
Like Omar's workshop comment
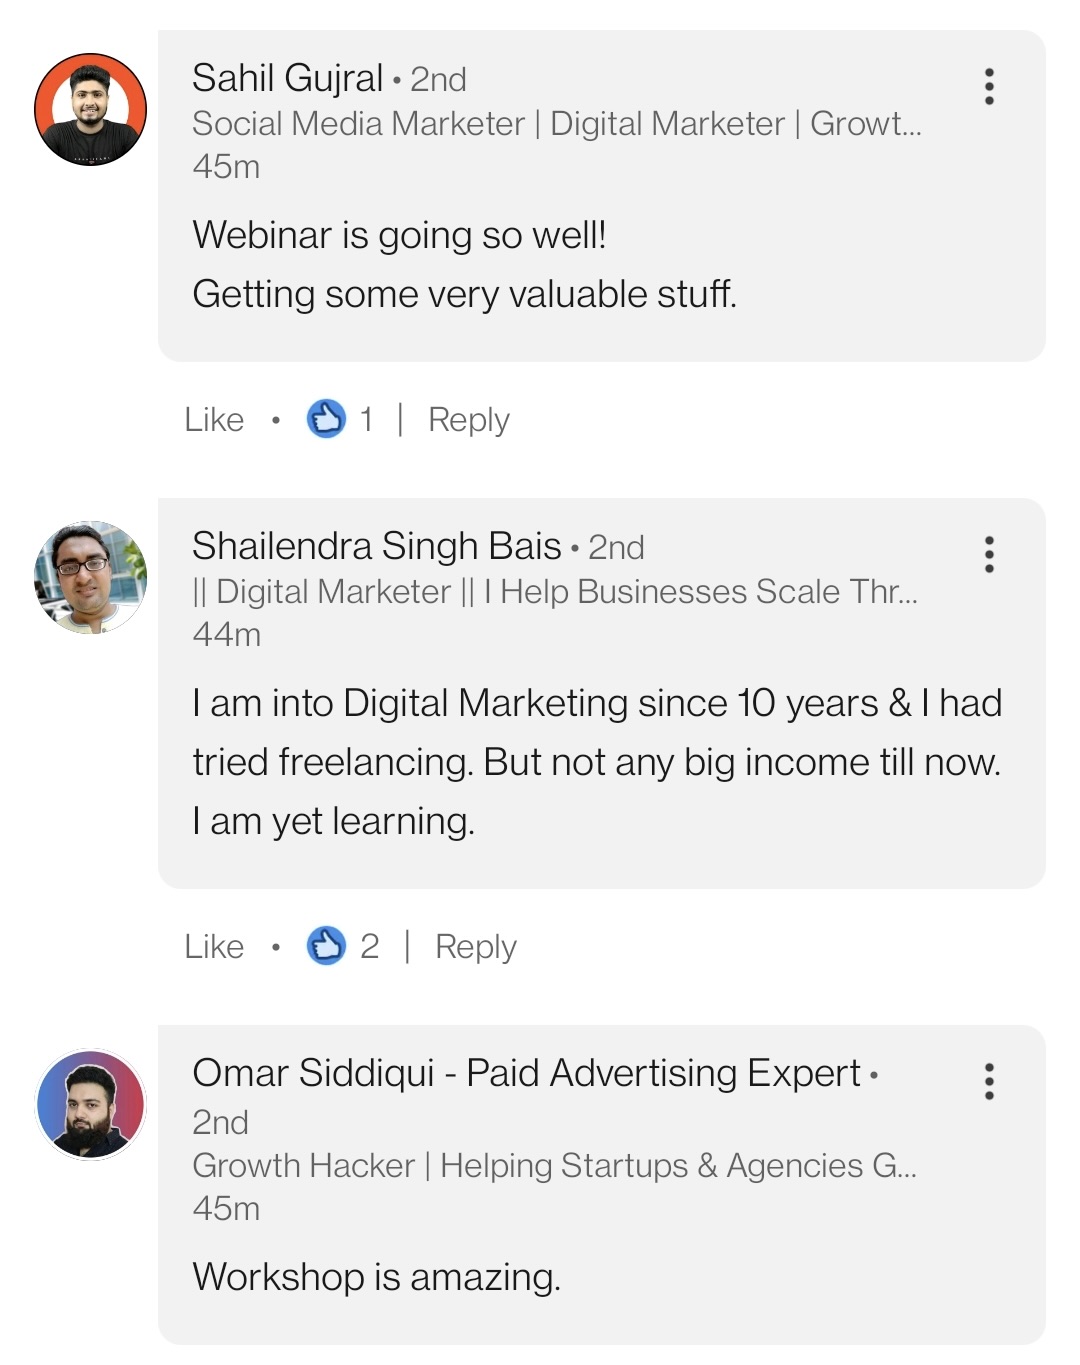click(213, 1360)
